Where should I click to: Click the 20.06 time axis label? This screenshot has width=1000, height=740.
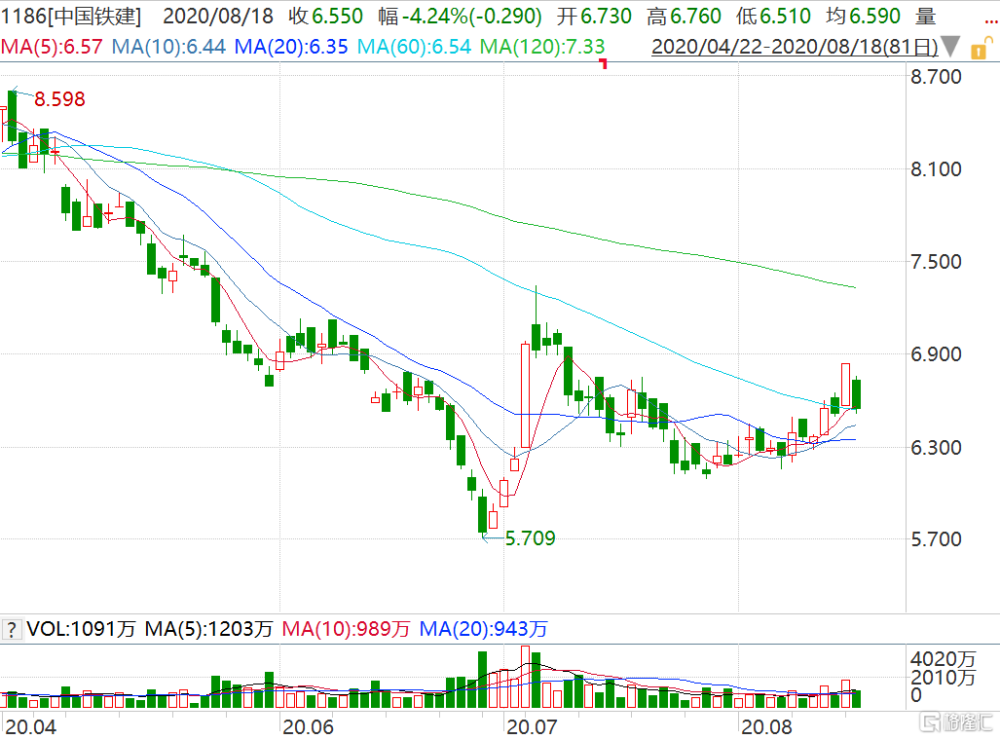[x=308, y=727]
